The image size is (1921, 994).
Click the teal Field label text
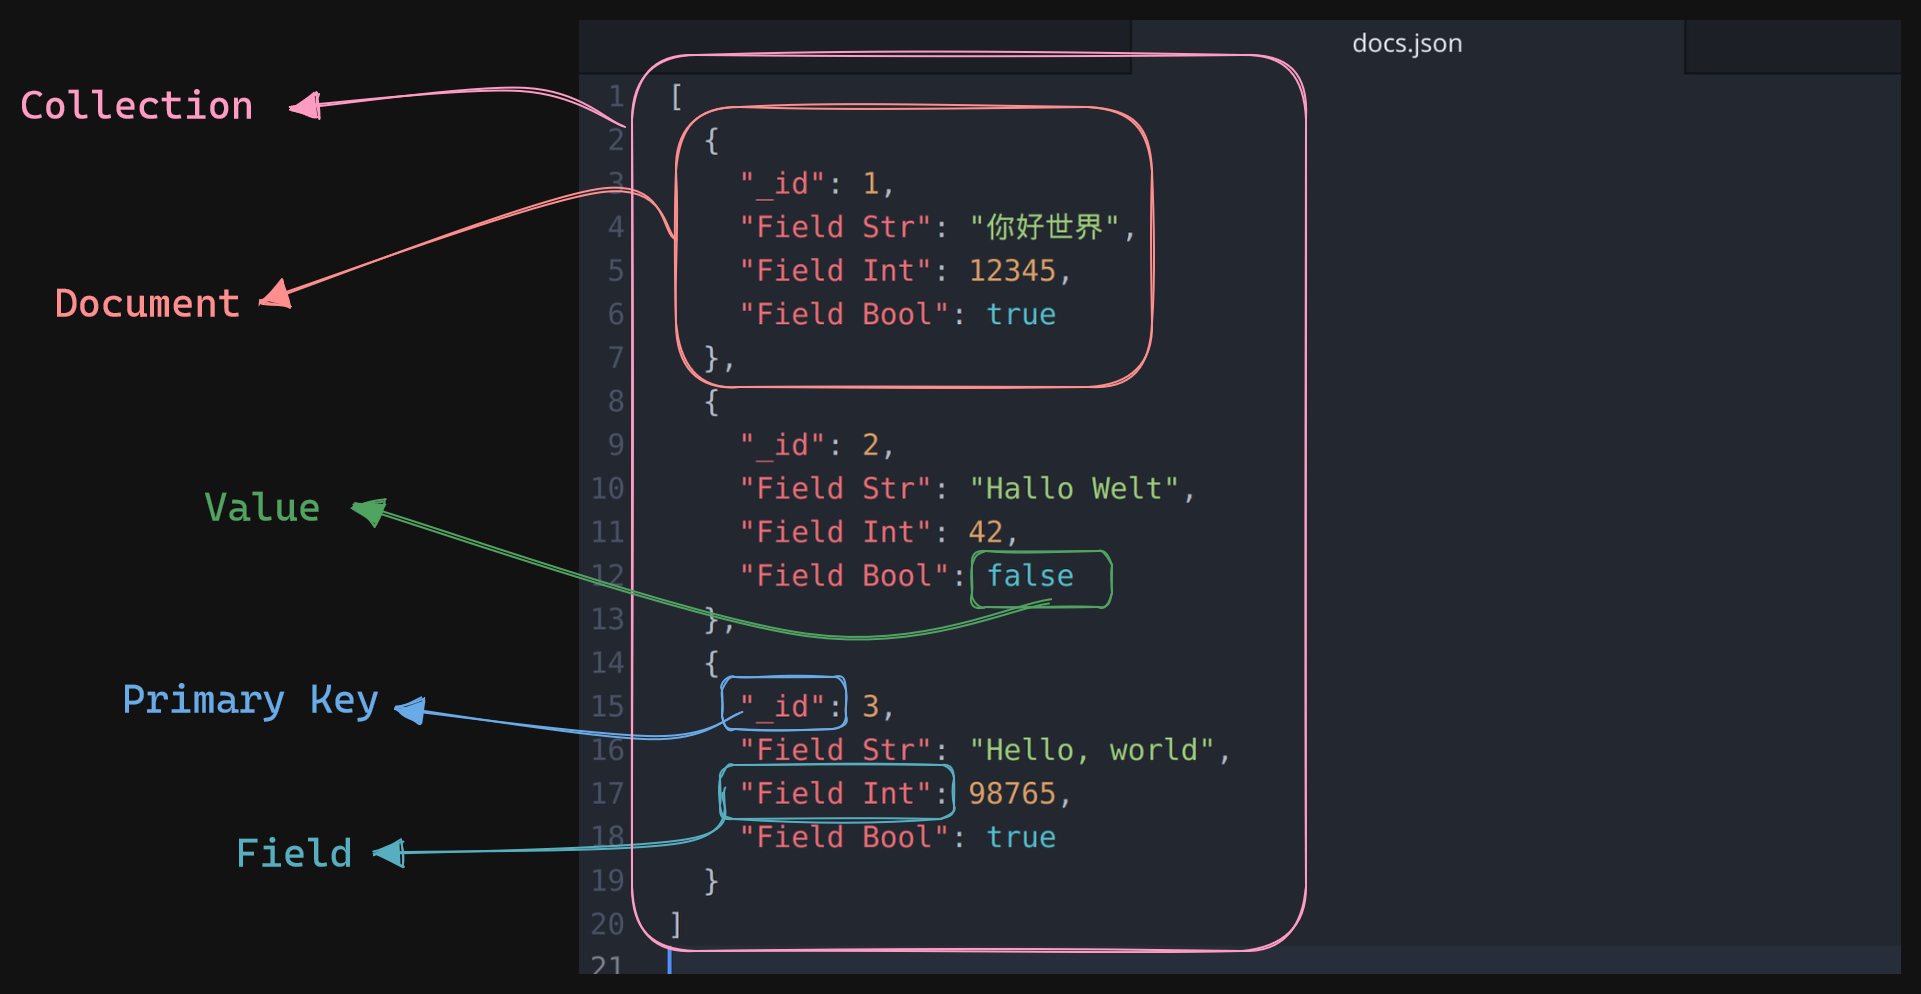click(294, 854)
